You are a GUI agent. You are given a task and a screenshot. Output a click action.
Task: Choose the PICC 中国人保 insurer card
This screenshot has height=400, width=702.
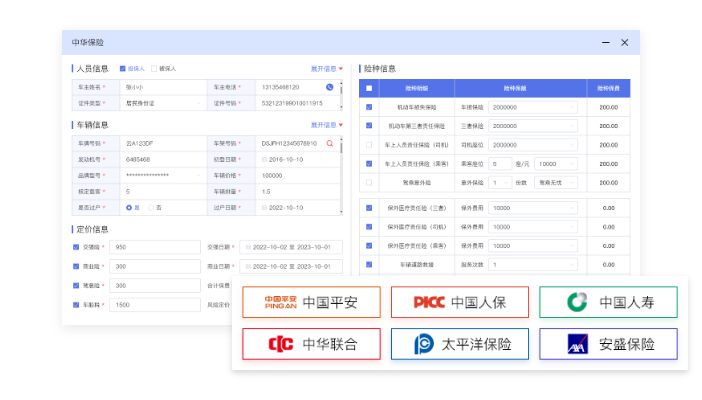[x=459, y=302]
